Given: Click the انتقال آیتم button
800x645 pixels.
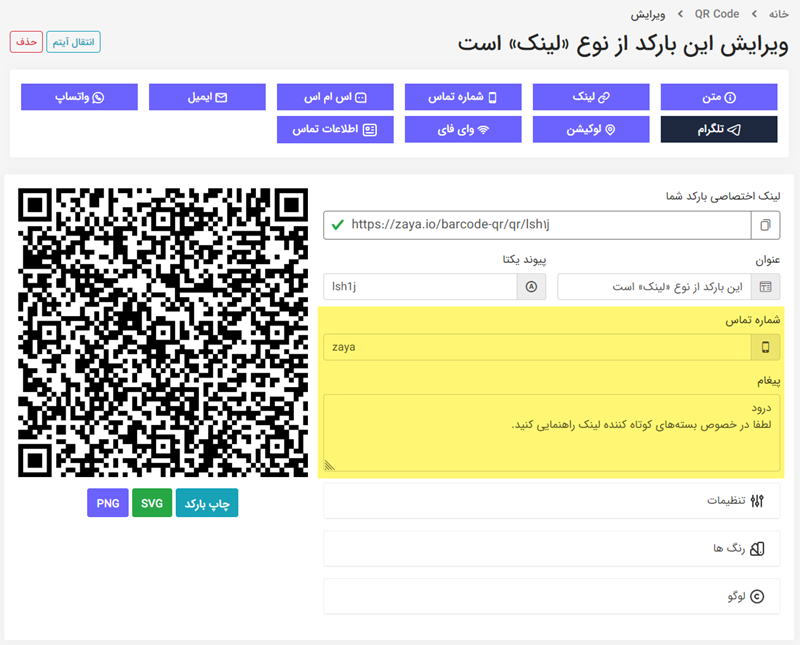Looking at the screenshot, I should click(x=73, y=42).
